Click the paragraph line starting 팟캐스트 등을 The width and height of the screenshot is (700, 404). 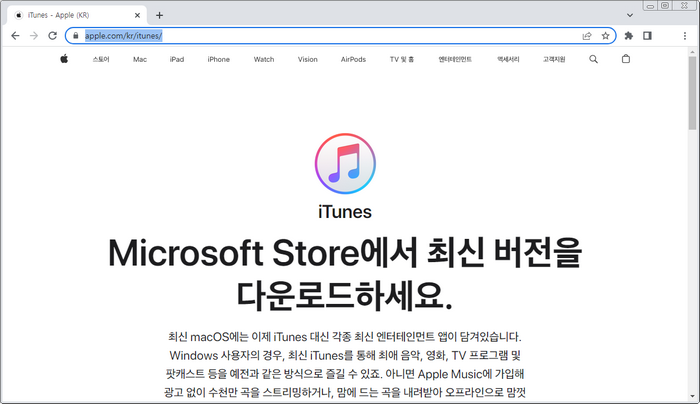click(x=345, y=374)
